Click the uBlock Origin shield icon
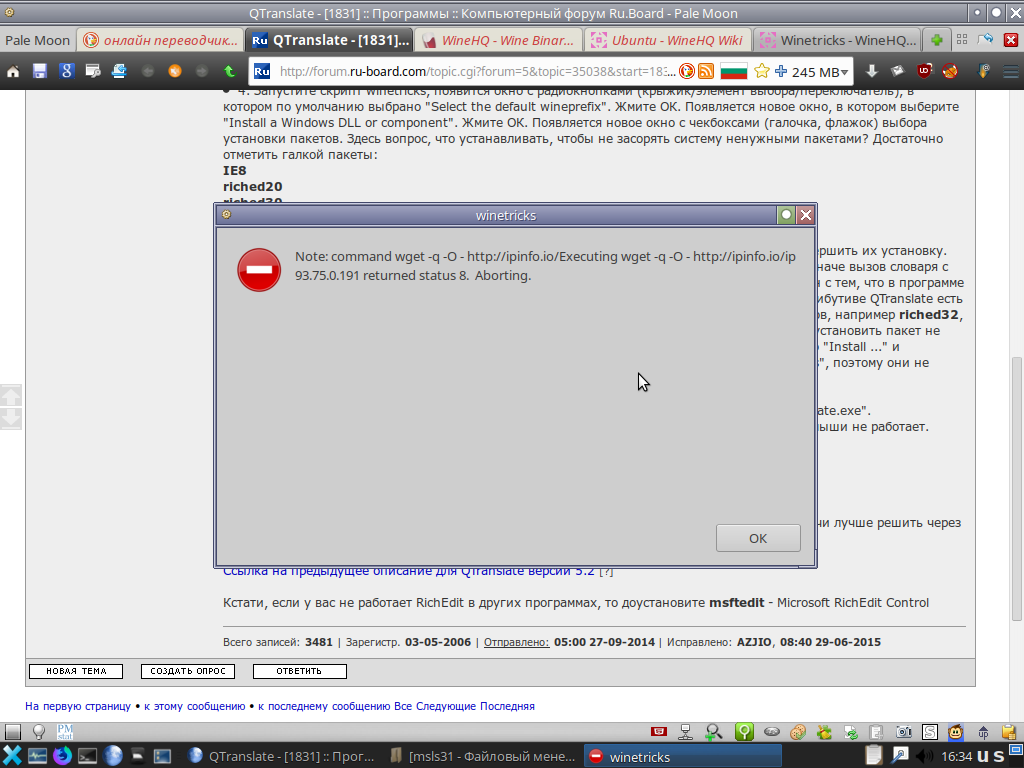 pyautogui.click(x=924, y=71)
